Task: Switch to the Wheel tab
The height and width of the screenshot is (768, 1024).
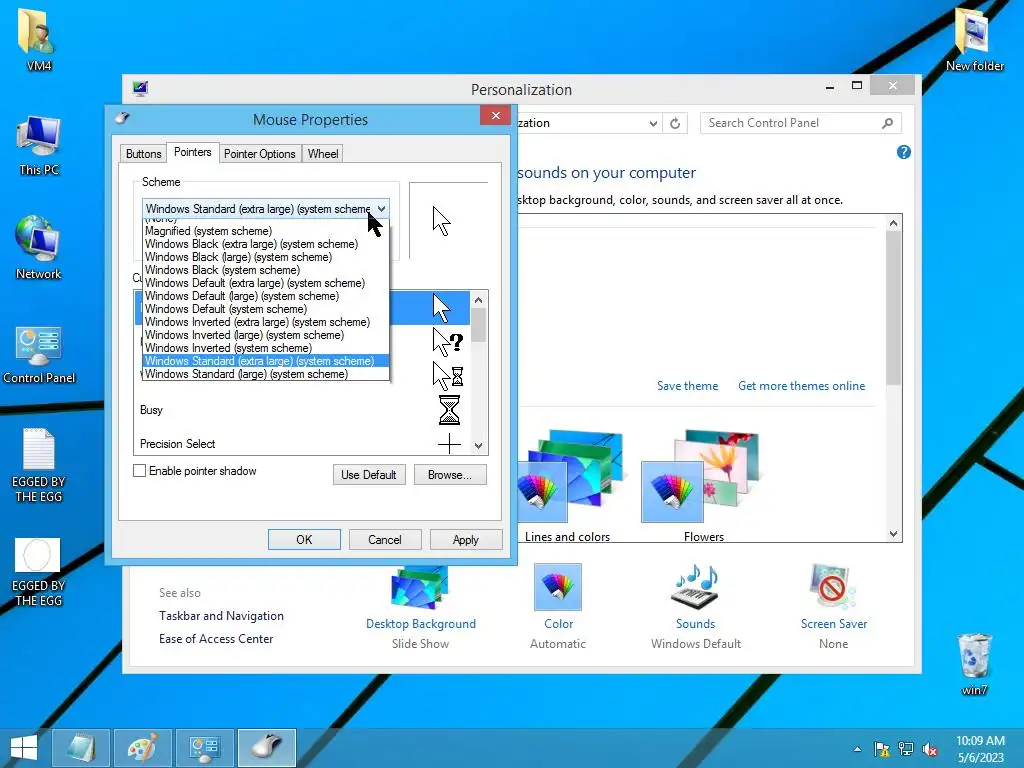Action: [x=323, y=153]
